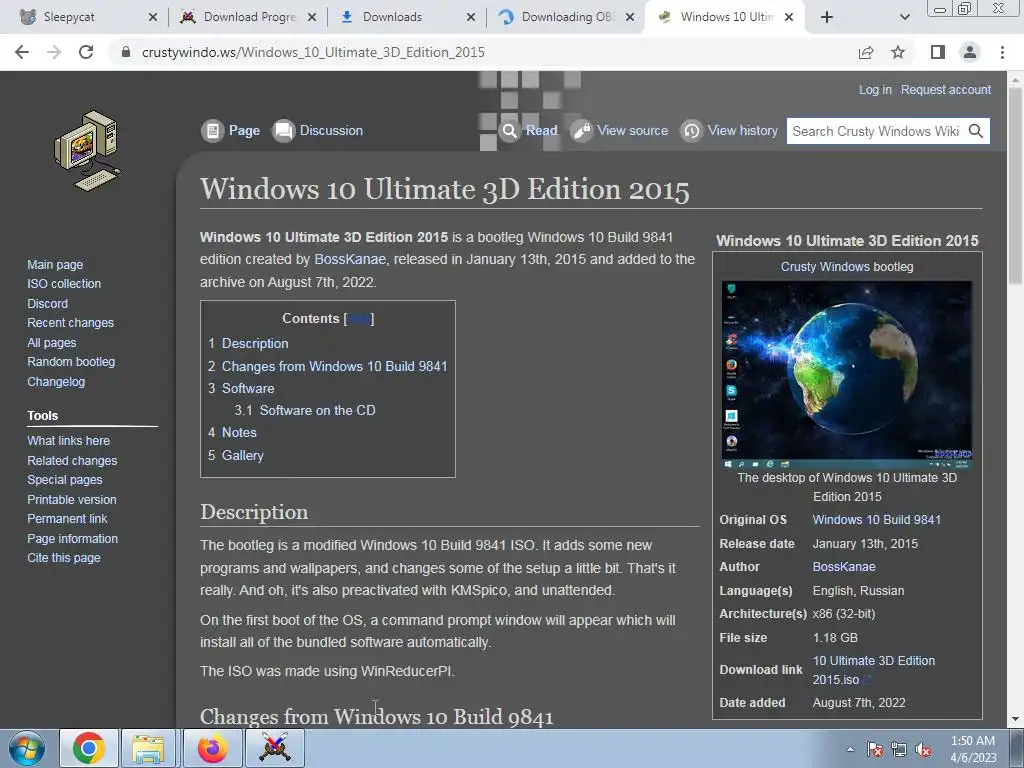Open Chrome three-dot menu

1002,52
